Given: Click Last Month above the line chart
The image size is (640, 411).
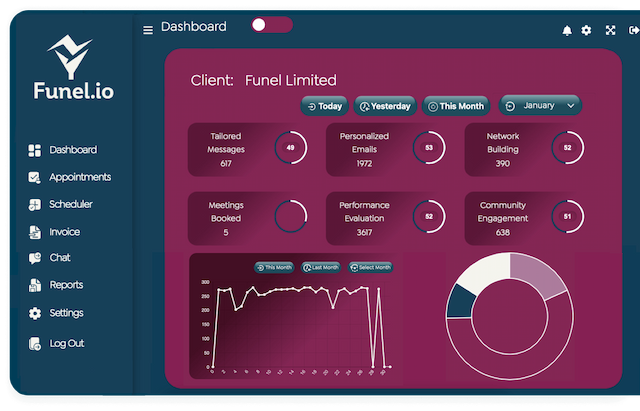Looking at the screenshot, I should click(x=320, y=267).
